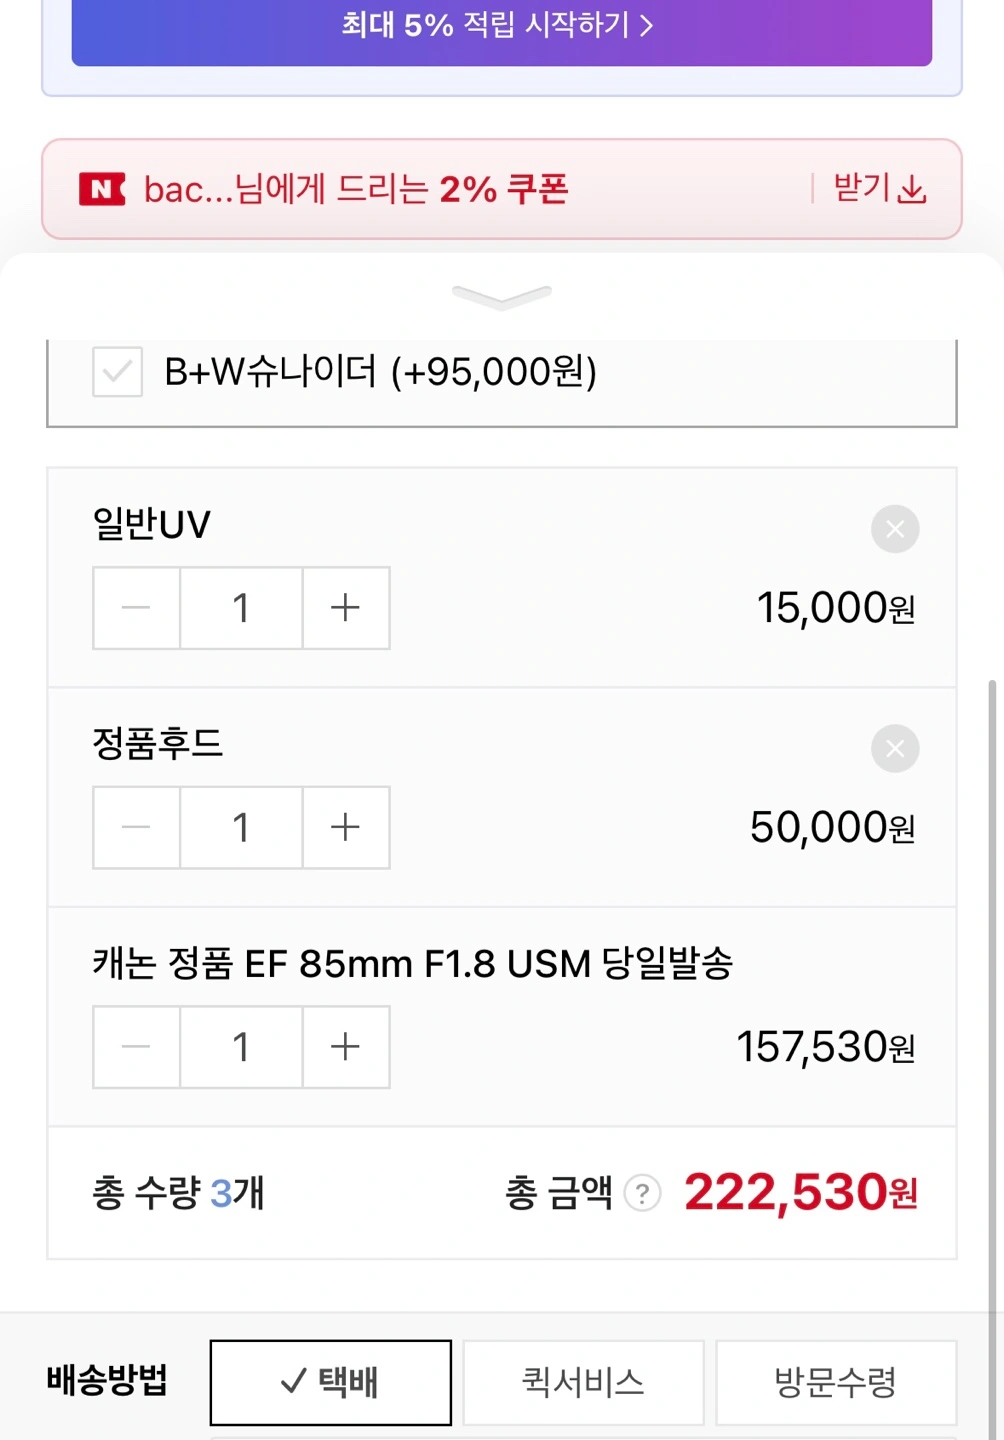Screen dimensions: 1004x1440
Task: Collapse the options panel with chevron handle
Action: tap(501, 296)
